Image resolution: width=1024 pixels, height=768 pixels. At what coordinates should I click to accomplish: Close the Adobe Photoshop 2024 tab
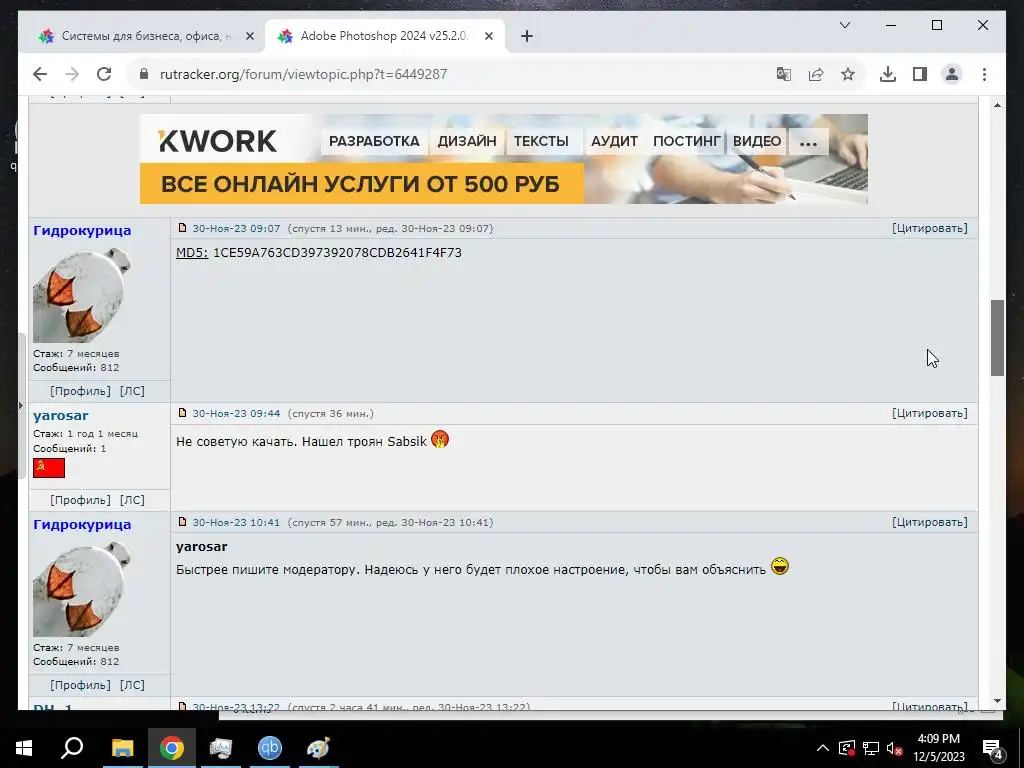(x=488, y=36)
